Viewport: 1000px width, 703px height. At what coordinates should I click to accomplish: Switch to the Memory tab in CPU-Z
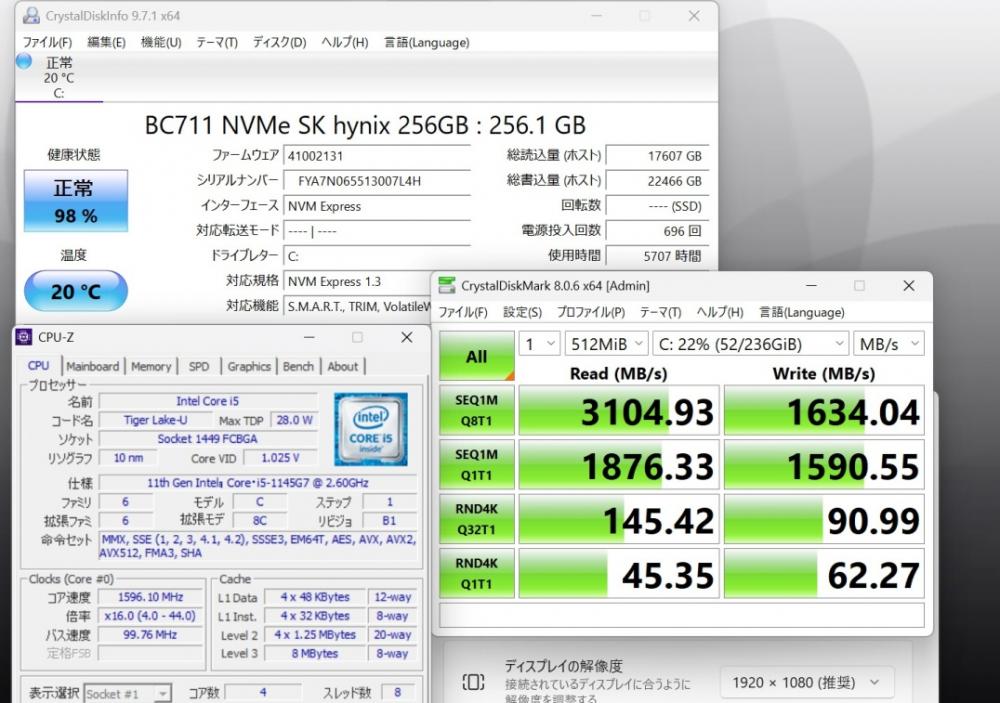(151, 366)
